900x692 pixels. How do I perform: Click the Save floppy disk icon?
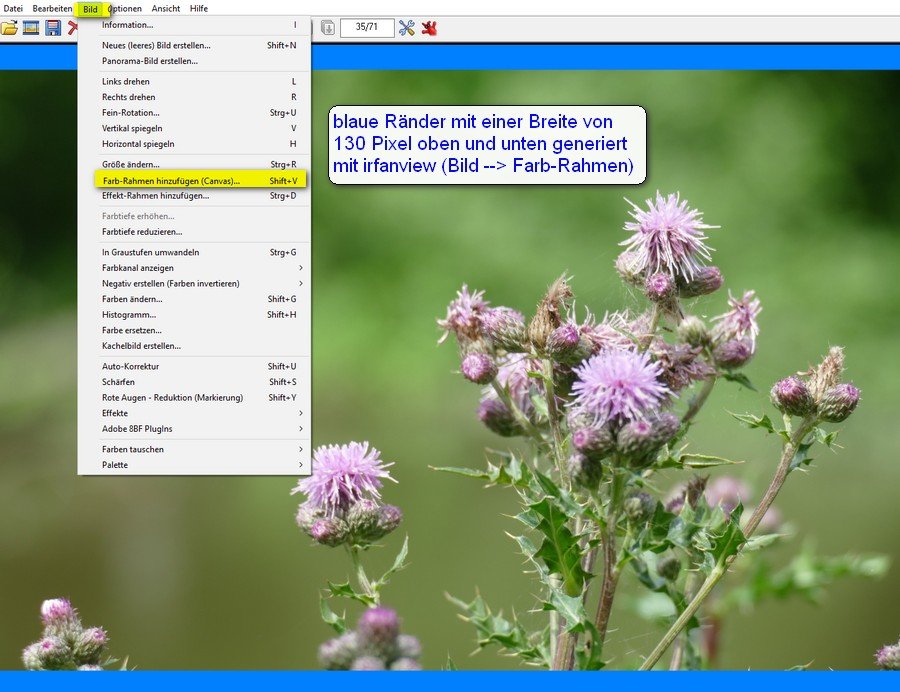[53, 28]
